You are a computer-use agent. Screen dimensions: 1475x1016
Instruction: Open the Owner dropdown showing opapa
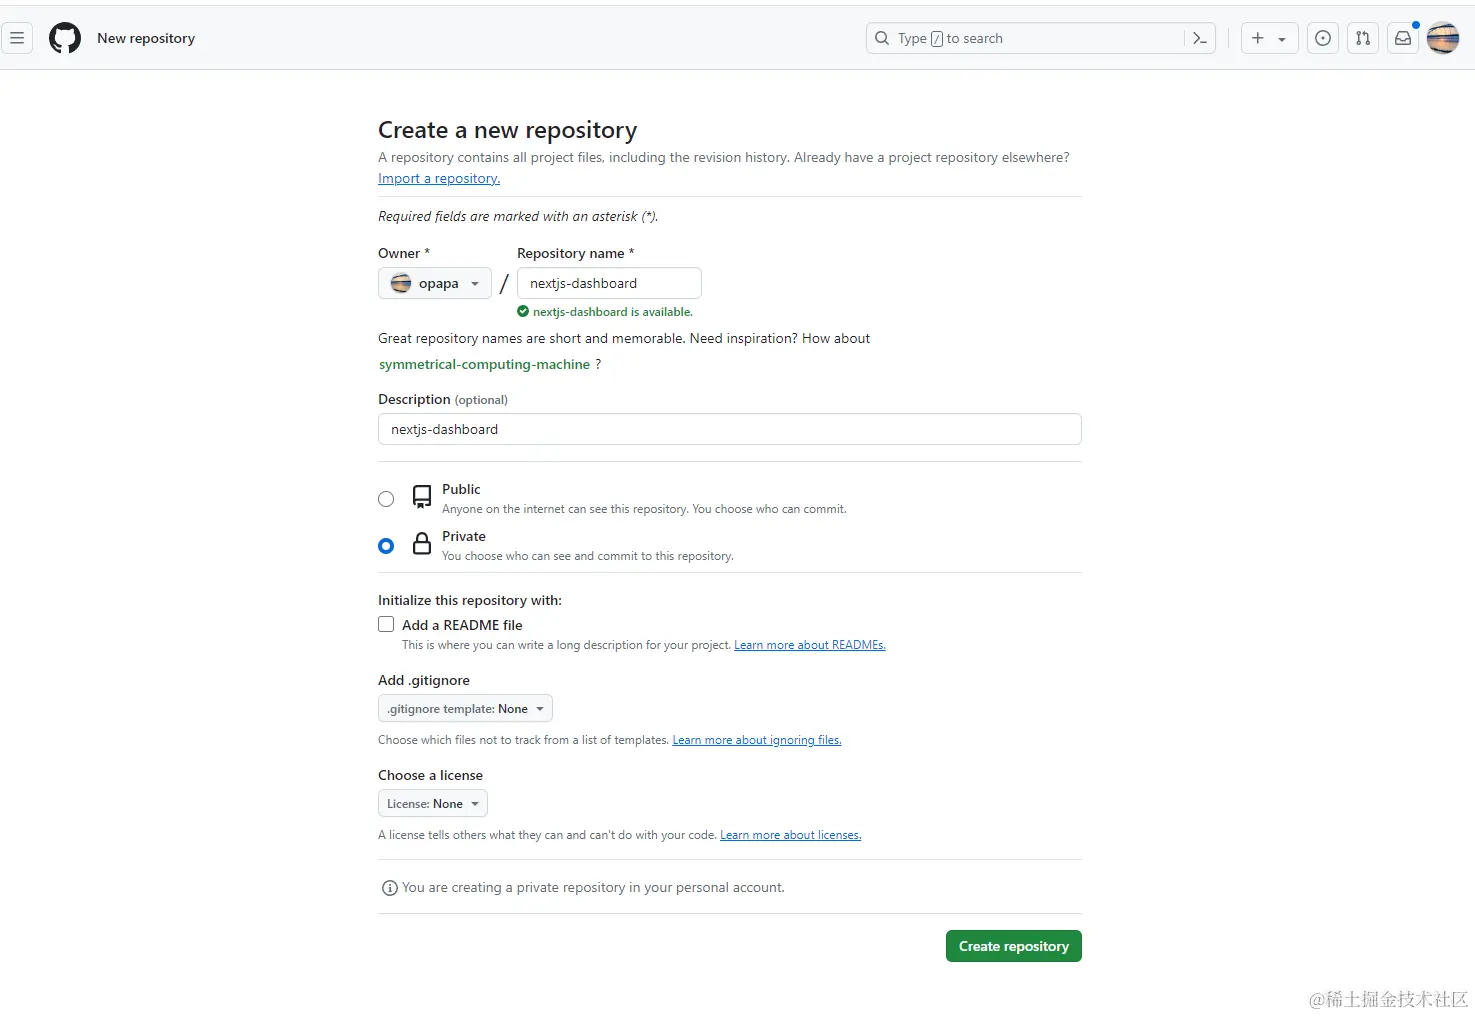(435, 283)
